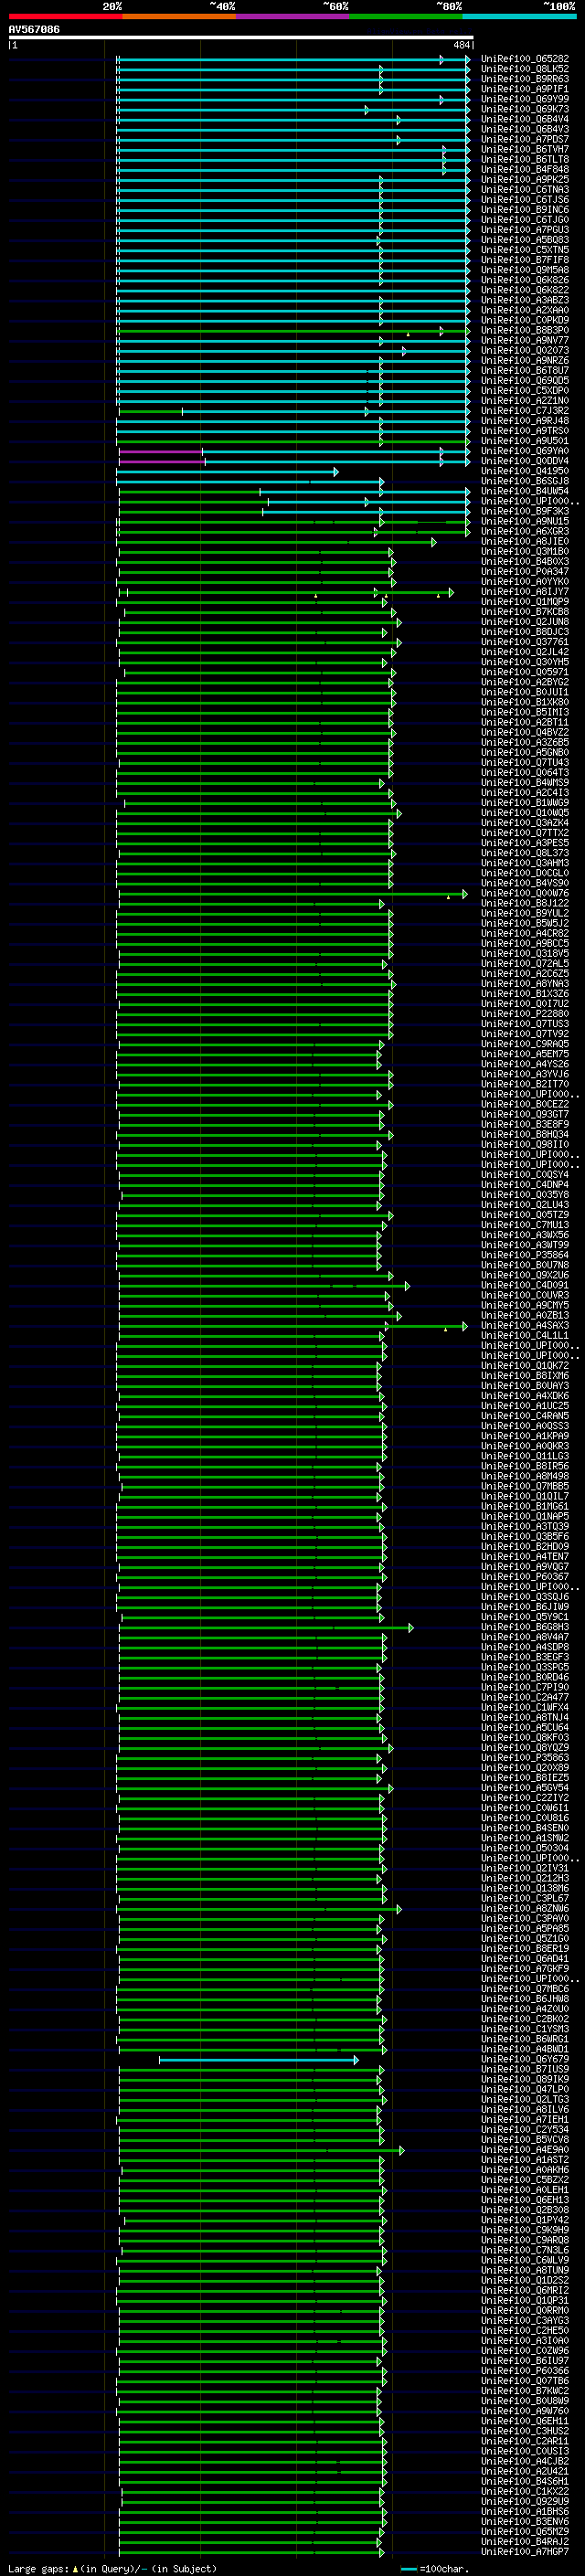Open hit UniRef100_Q37761

(525, 642)
